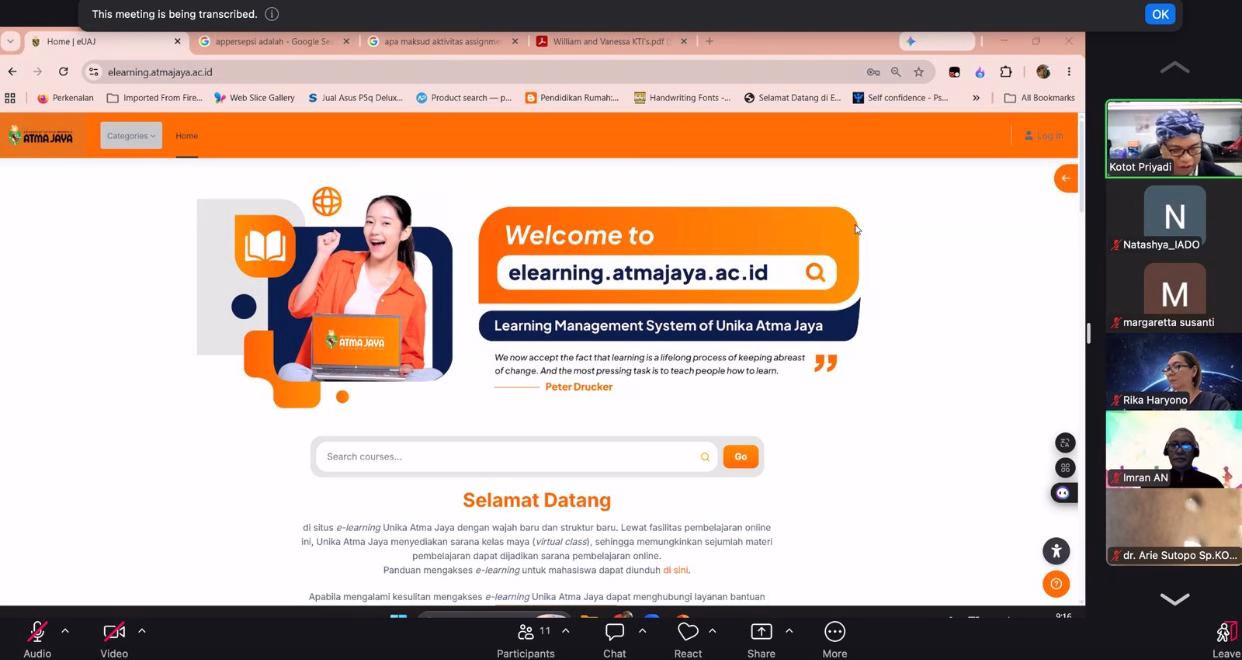Click the browser forward arrow
The image size is (1242, 660).
[x=38, y=72]
